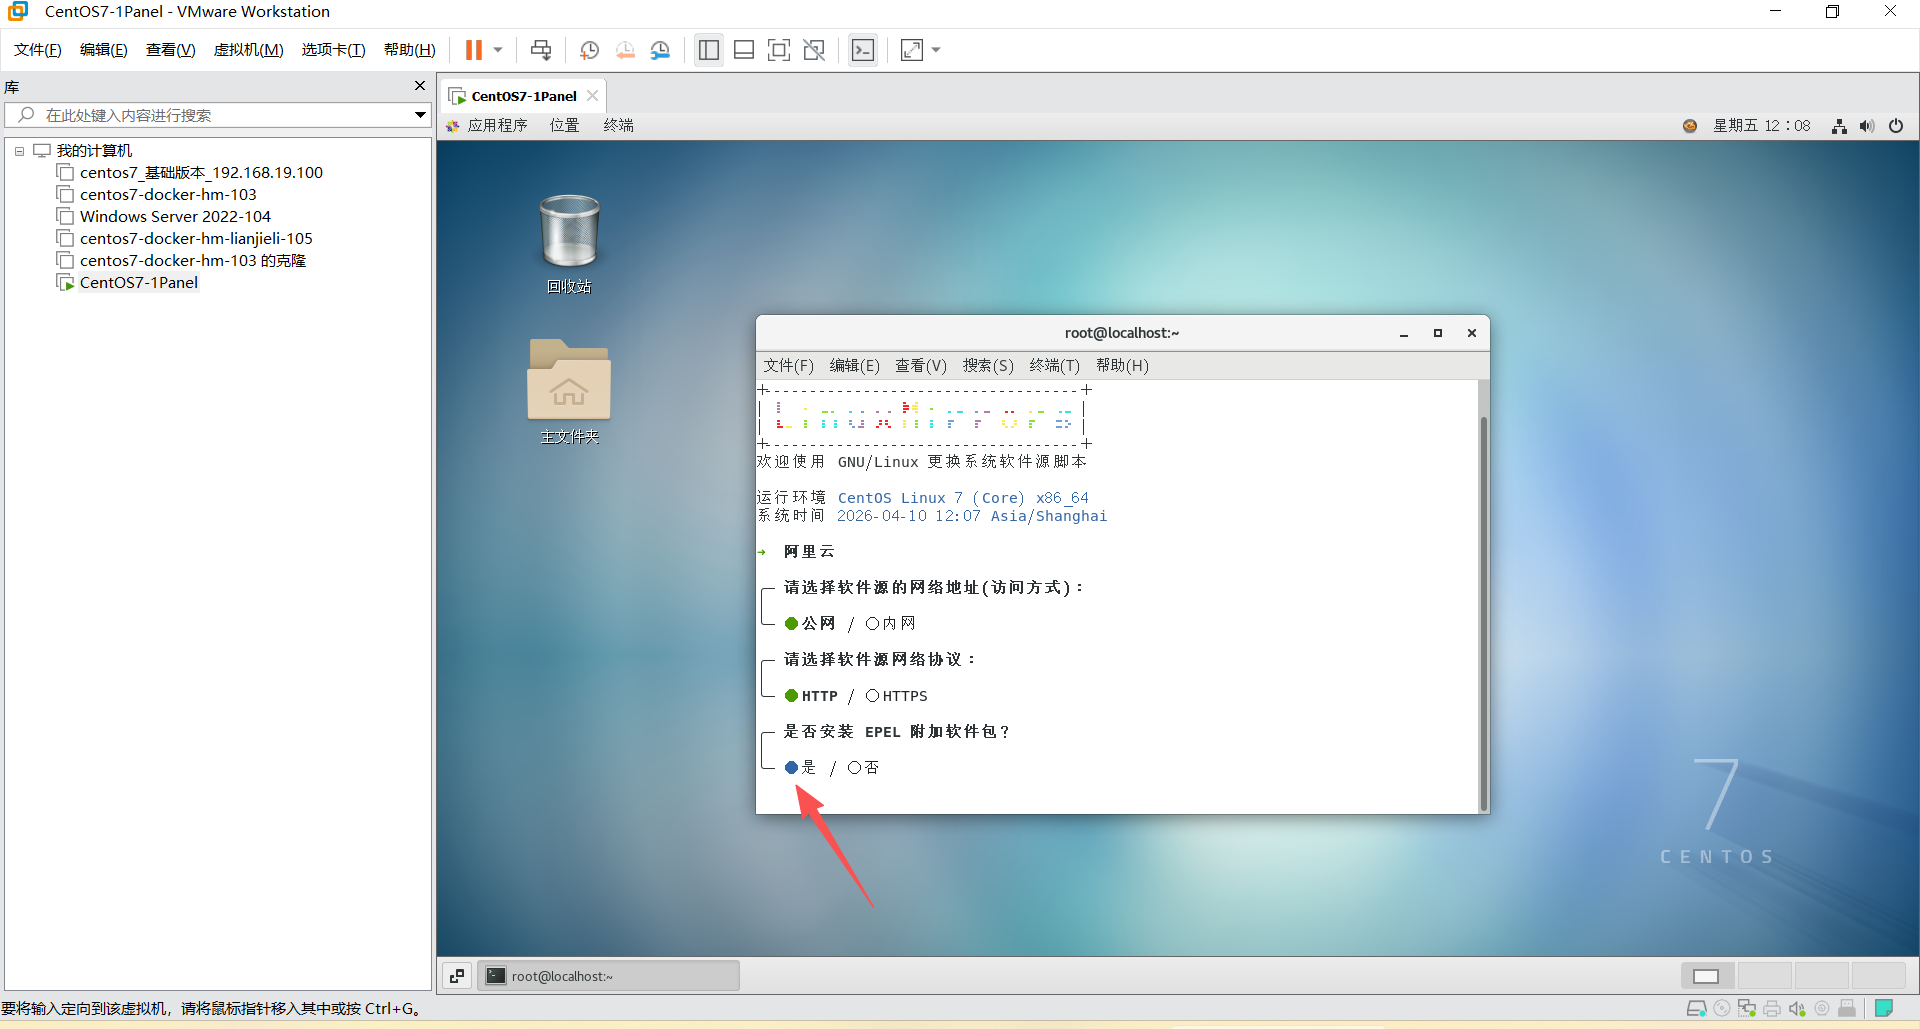Select the HTTPS protocol option
The width and height of the screenshot is (1920, 1029).
[x=897, y=696]
